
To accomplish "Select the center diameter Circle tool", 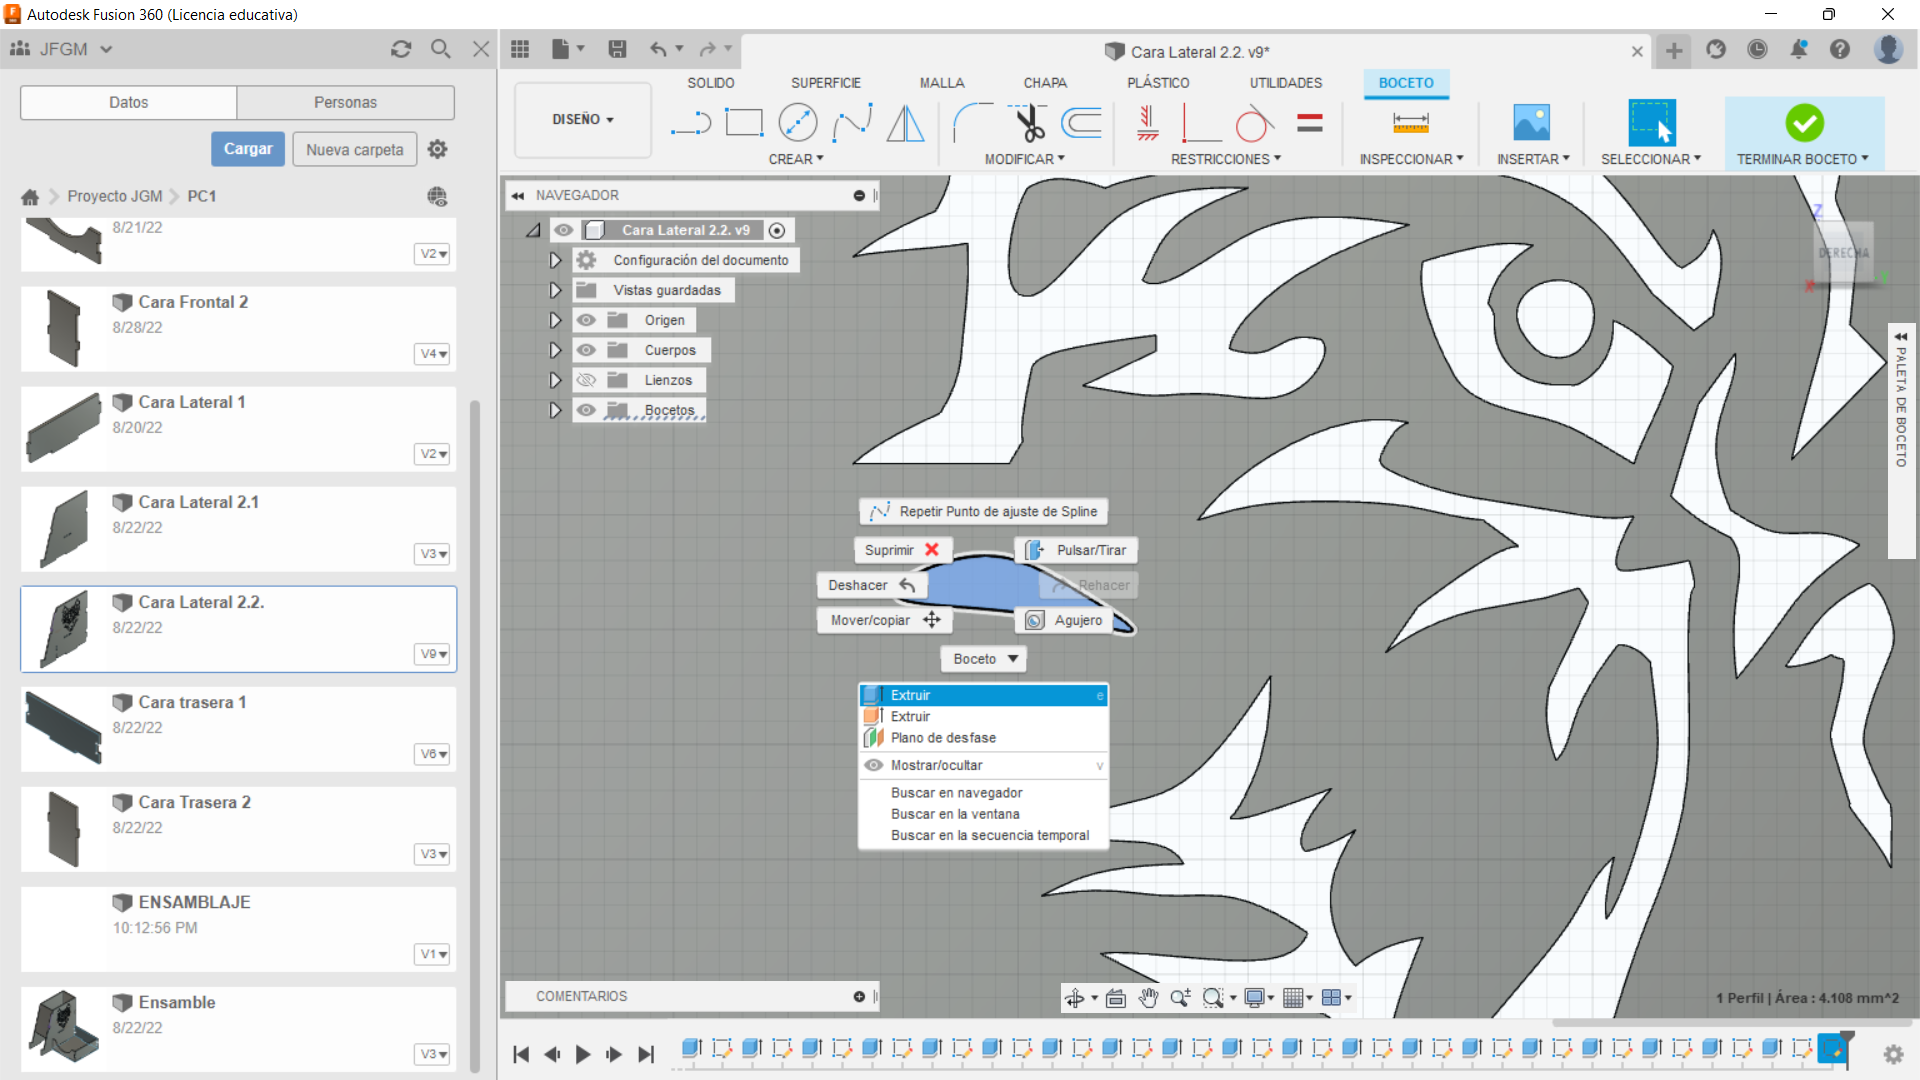I will click(797, 123).
